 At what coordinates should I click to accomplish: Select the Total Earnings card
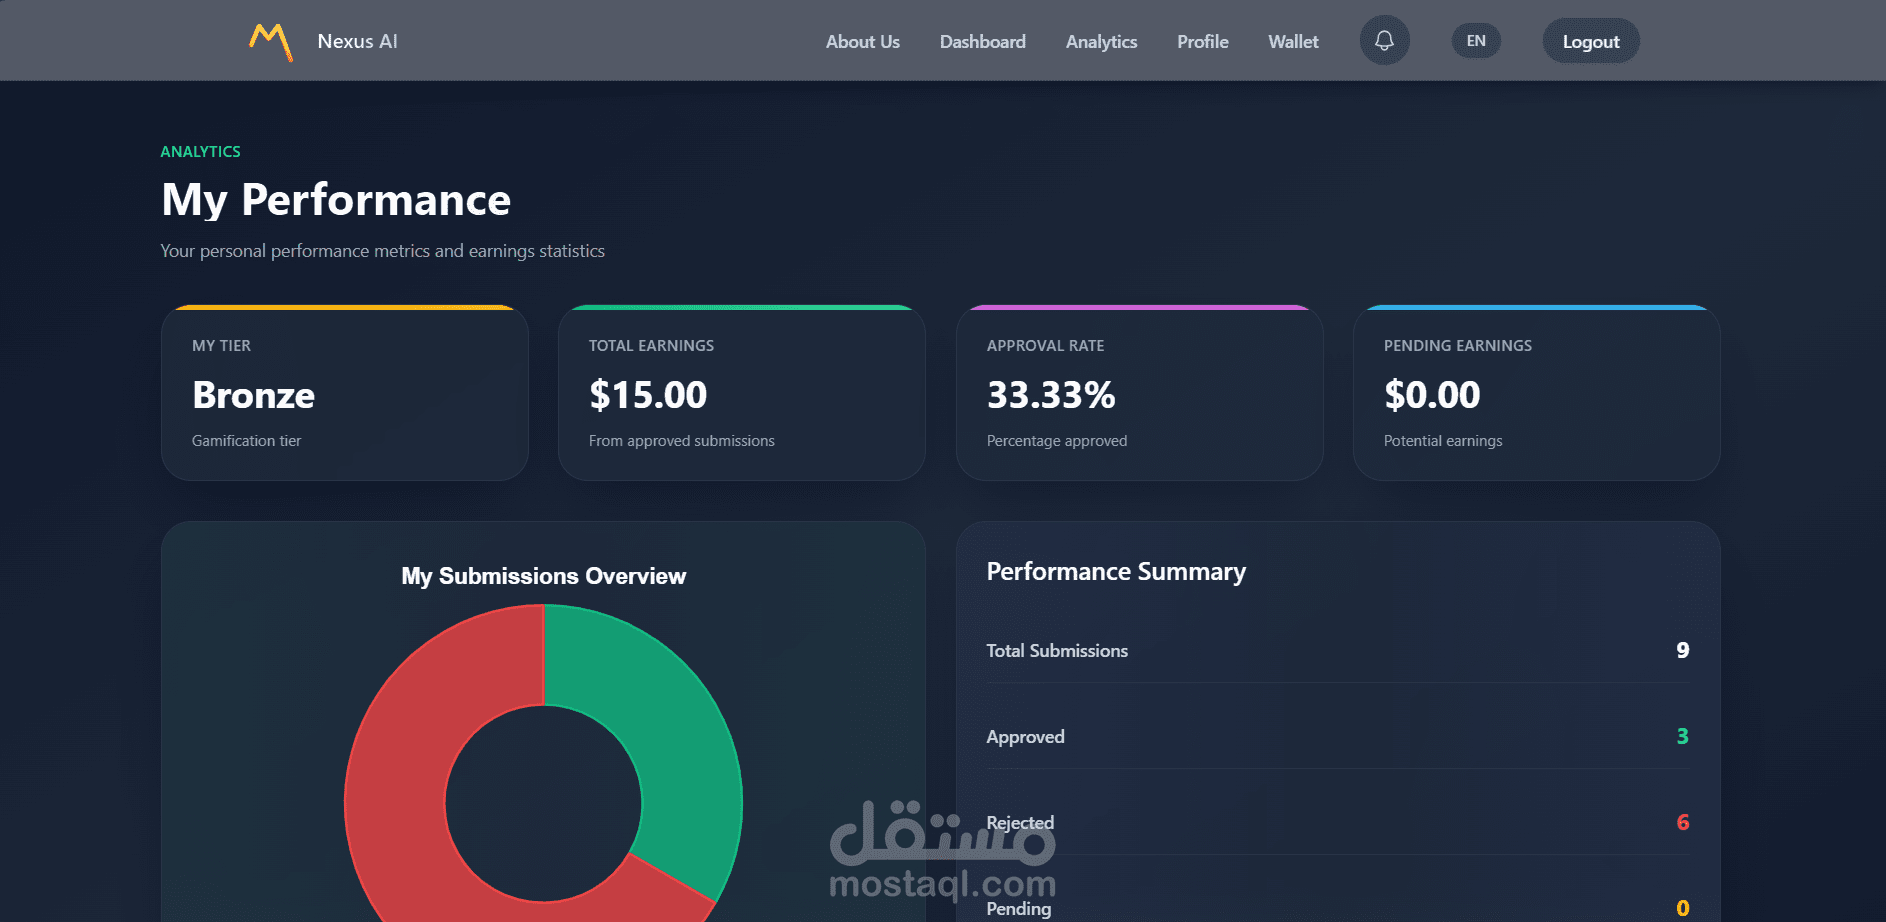742,393
